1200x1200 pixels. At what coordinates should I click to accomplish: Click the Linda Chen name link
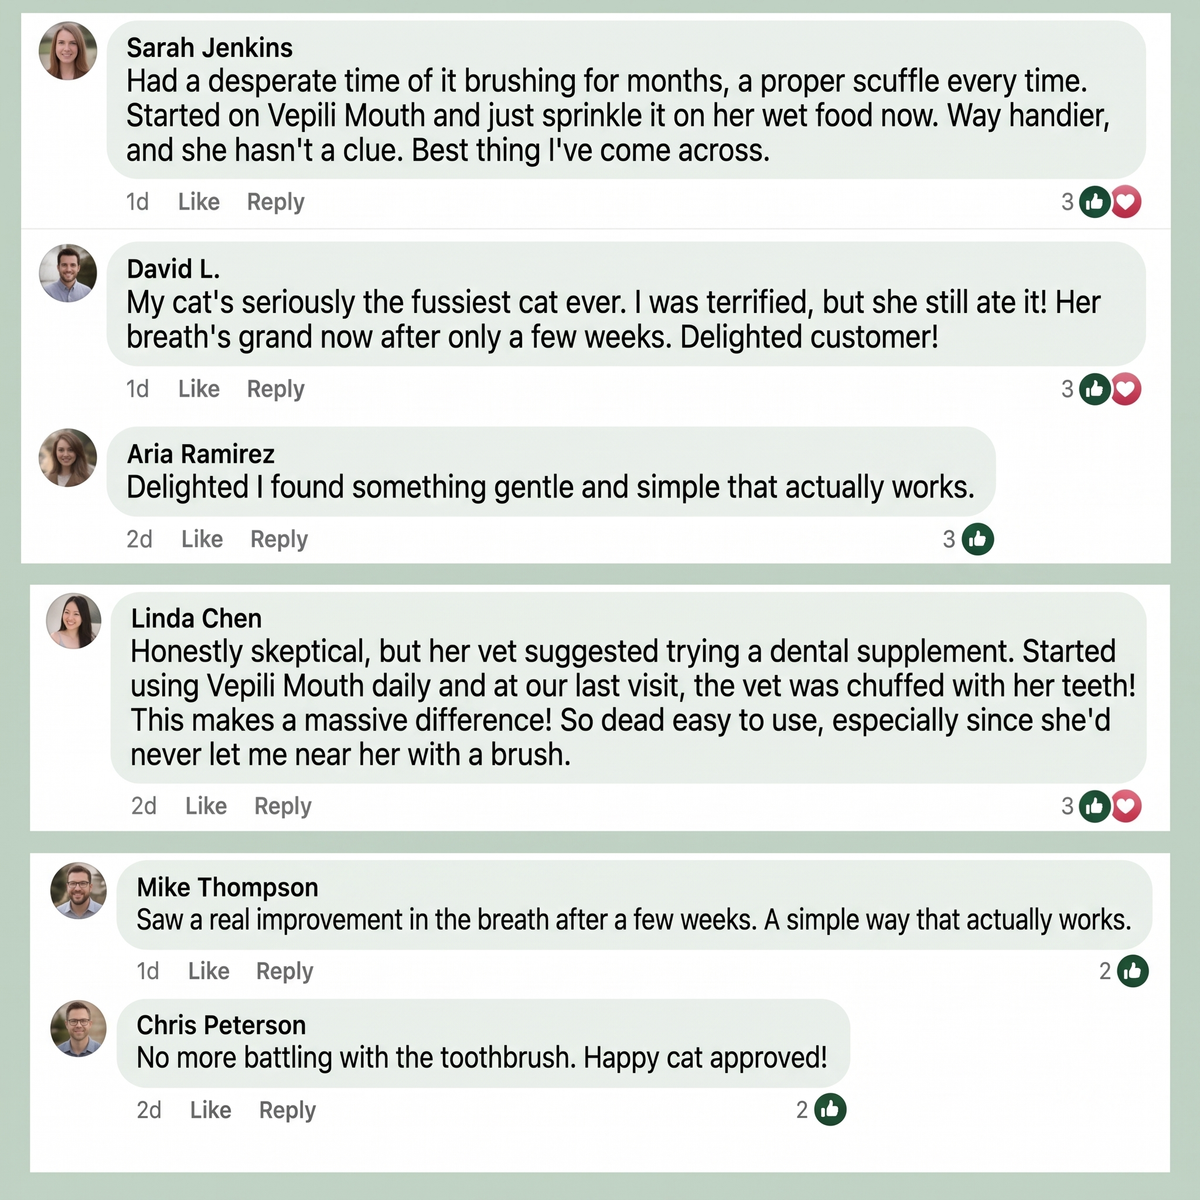tap(196, 618)
